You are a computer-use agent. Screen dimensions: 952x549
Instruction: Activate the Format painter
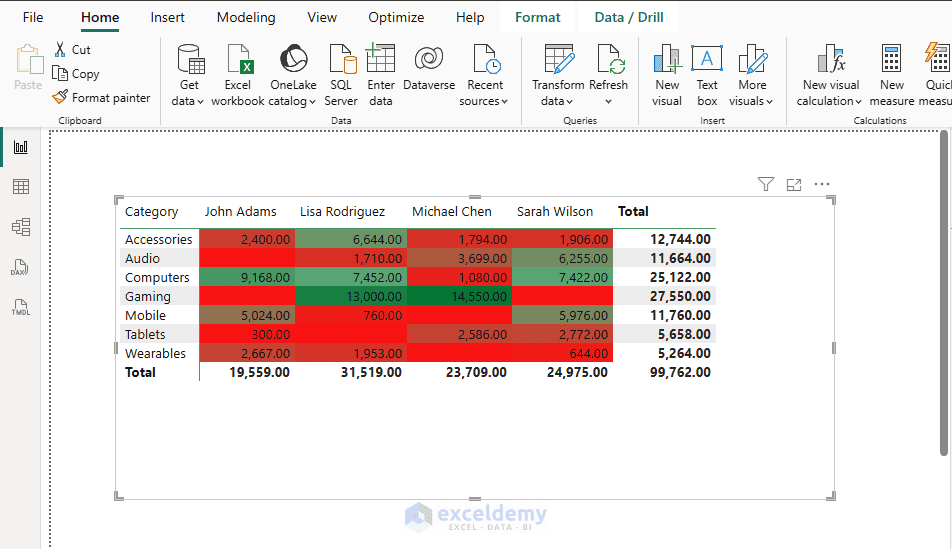point(101,97)
